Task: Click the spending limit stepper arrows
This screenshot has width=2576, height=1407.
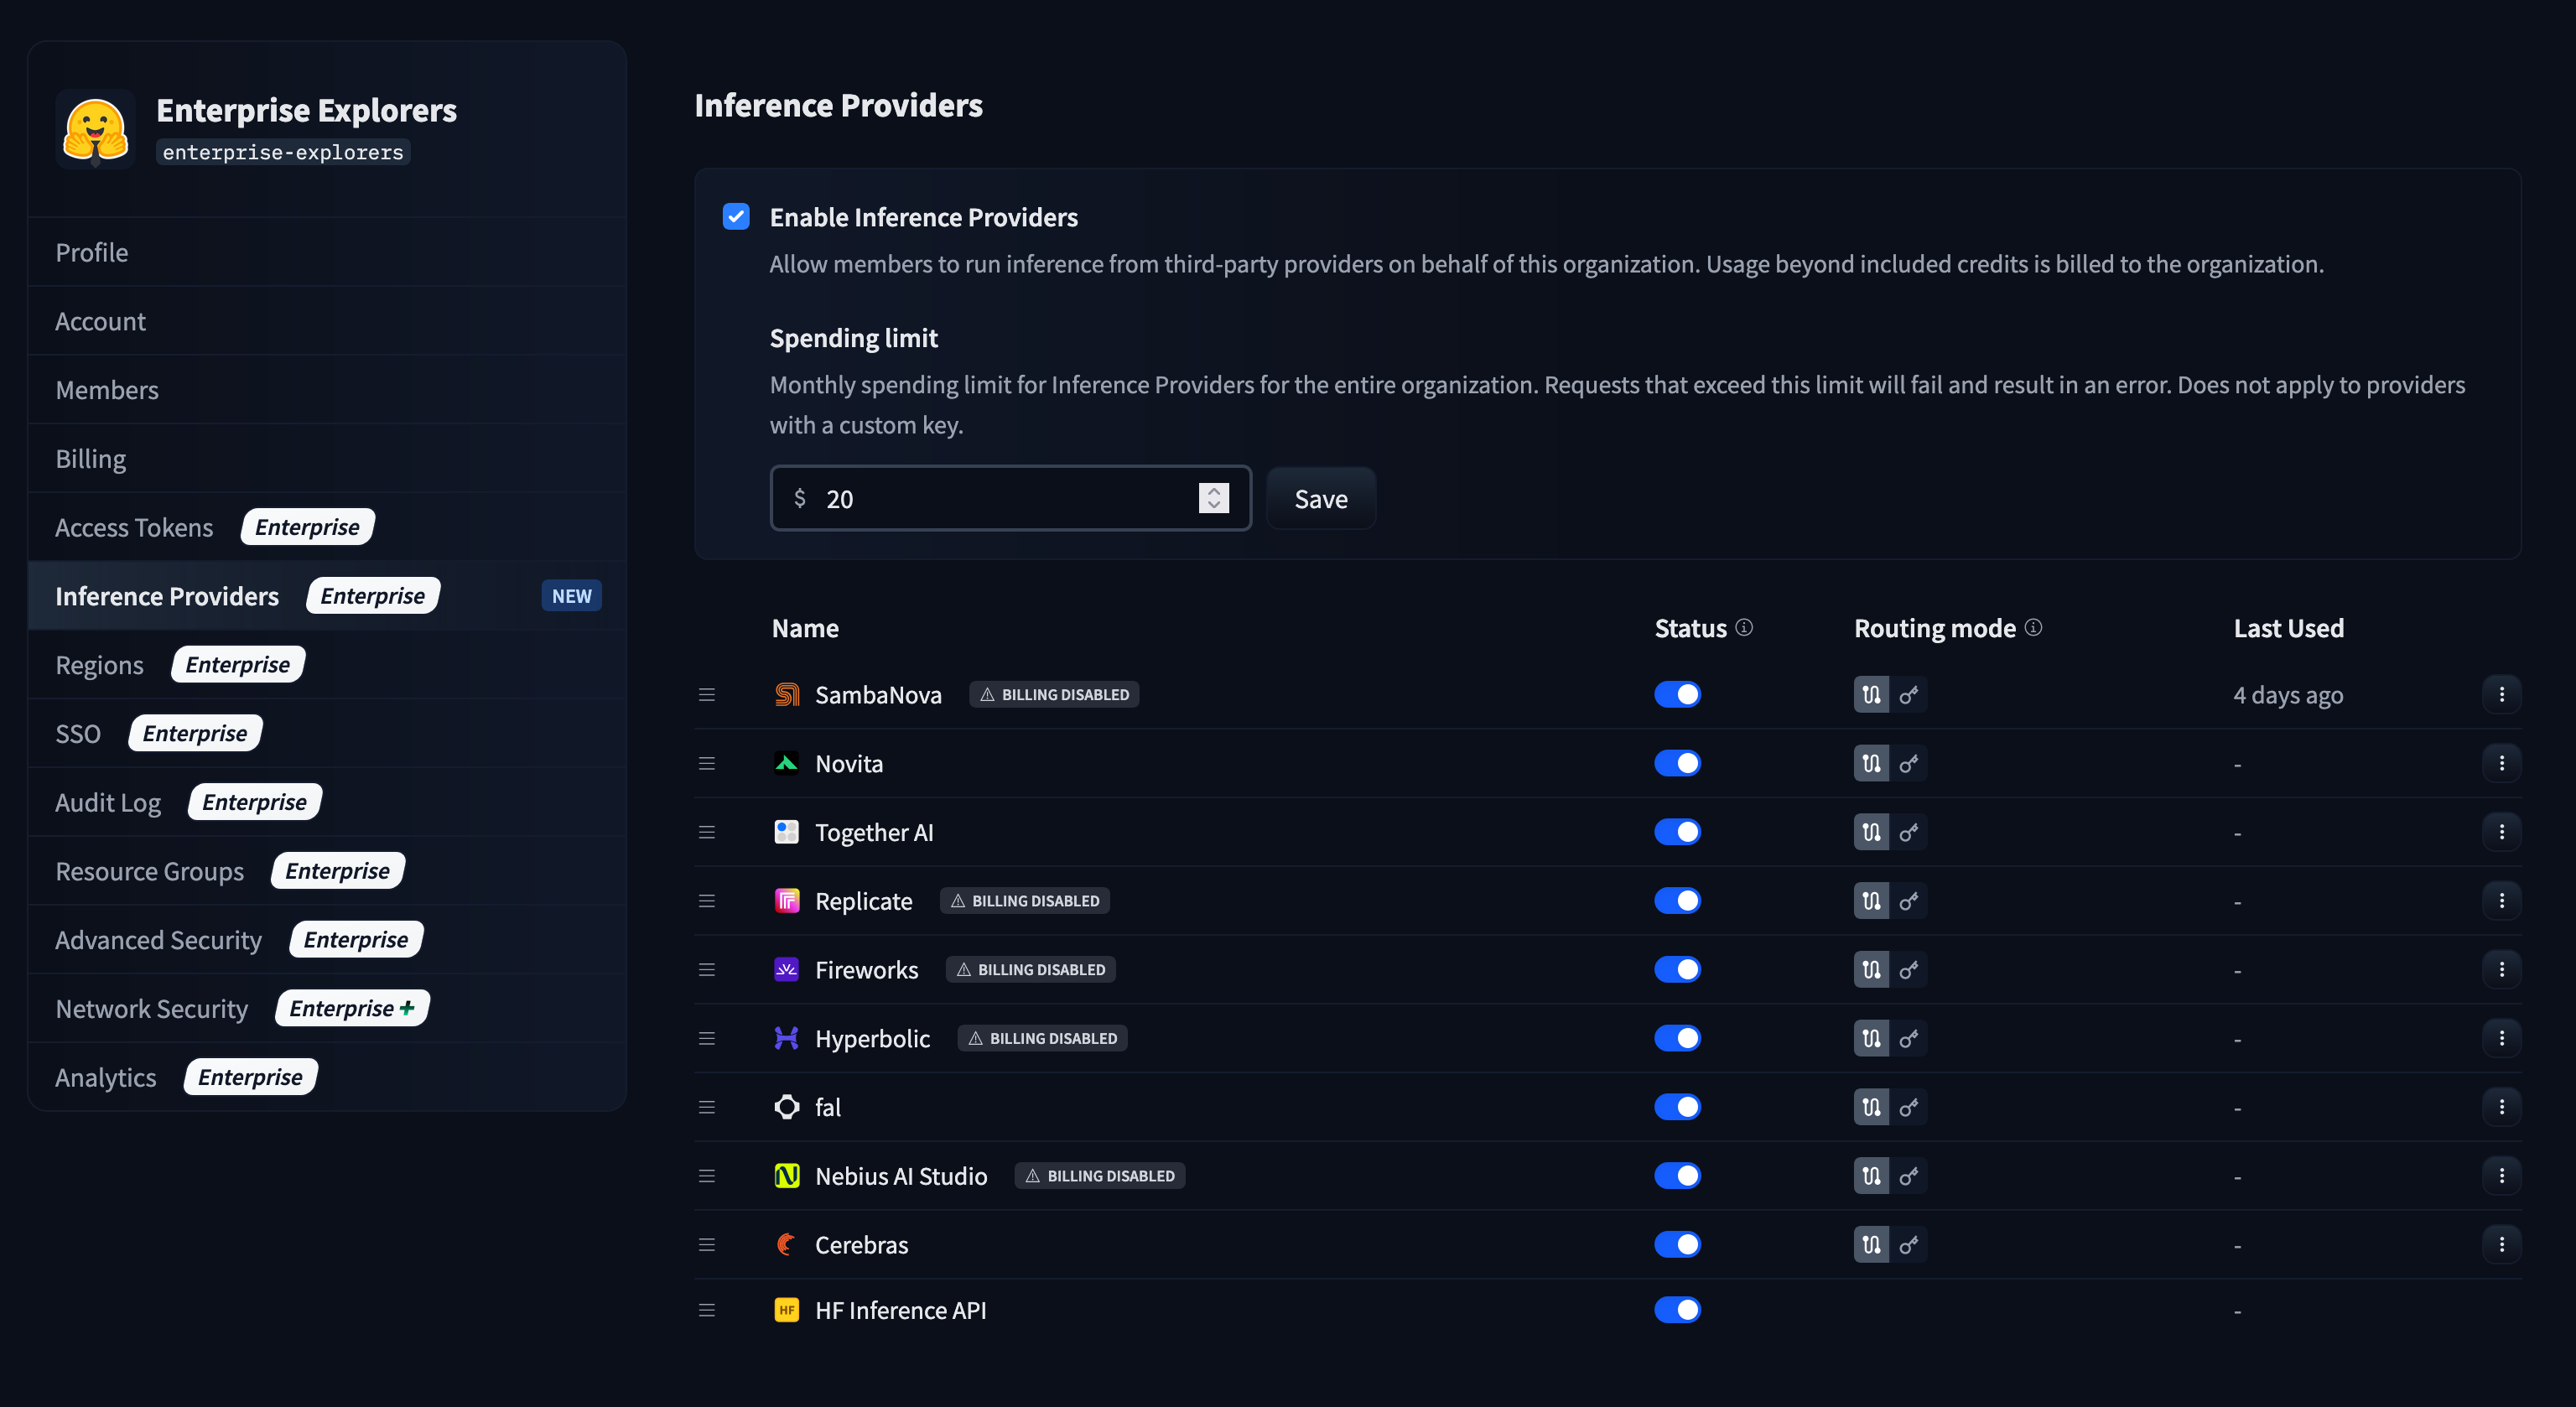Action: click(x=1213, y=498)
